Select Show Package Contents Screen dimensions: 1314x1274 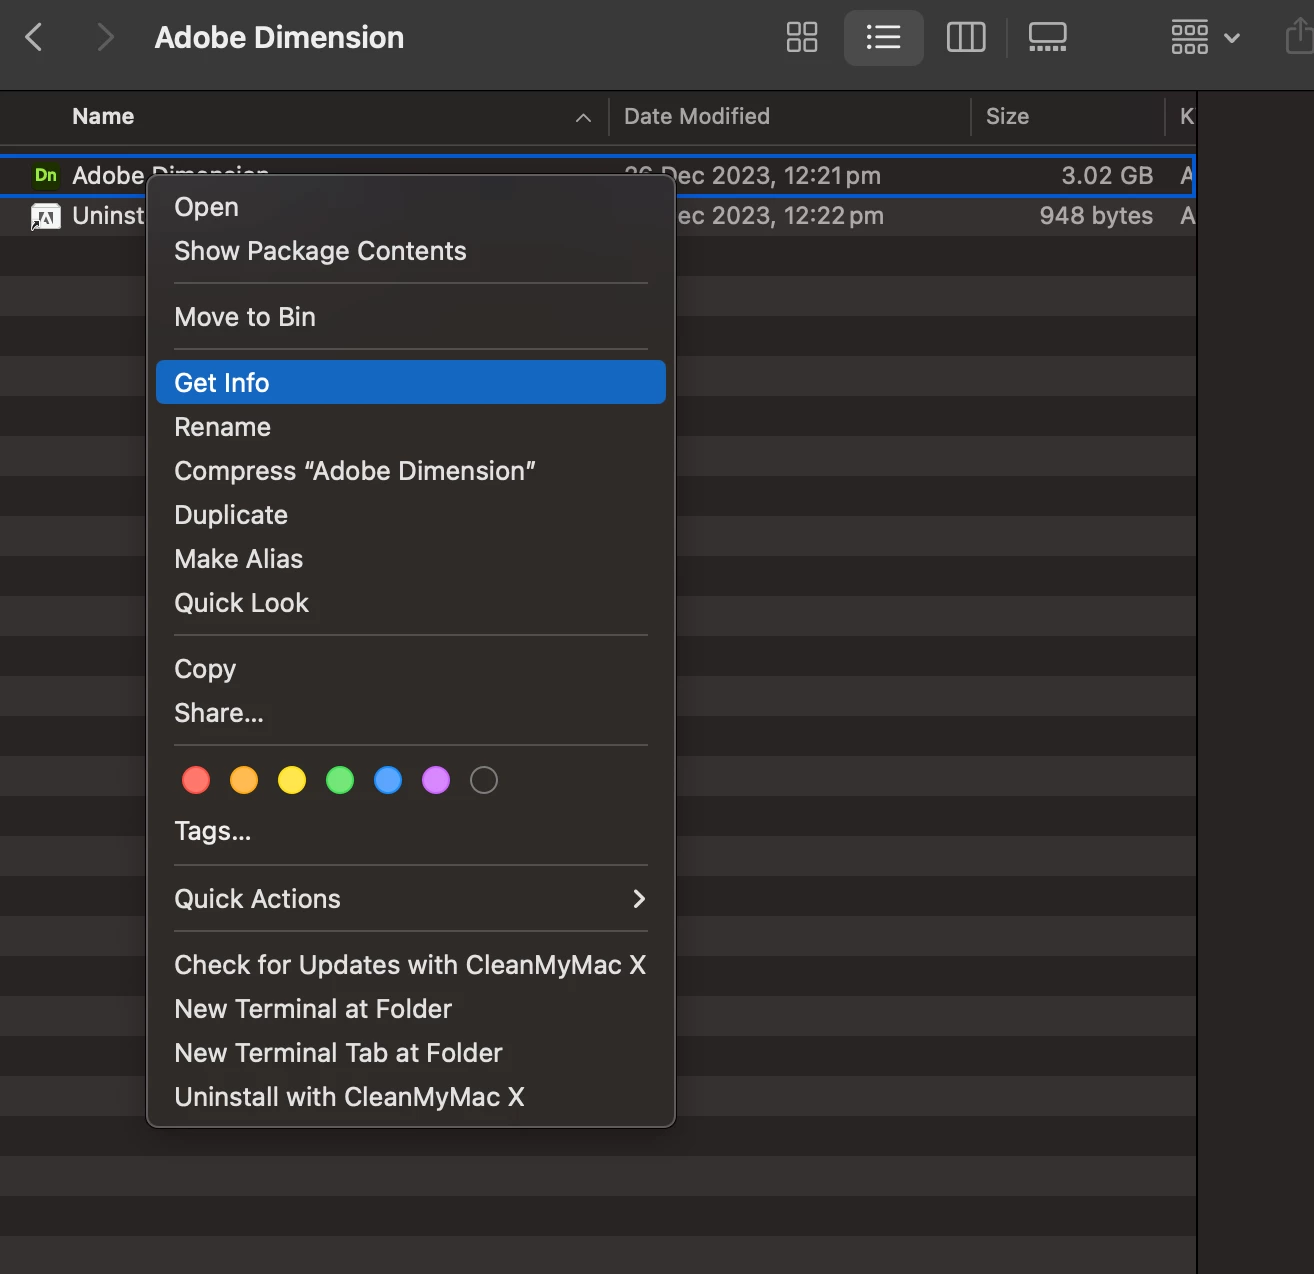coord(411,251)
